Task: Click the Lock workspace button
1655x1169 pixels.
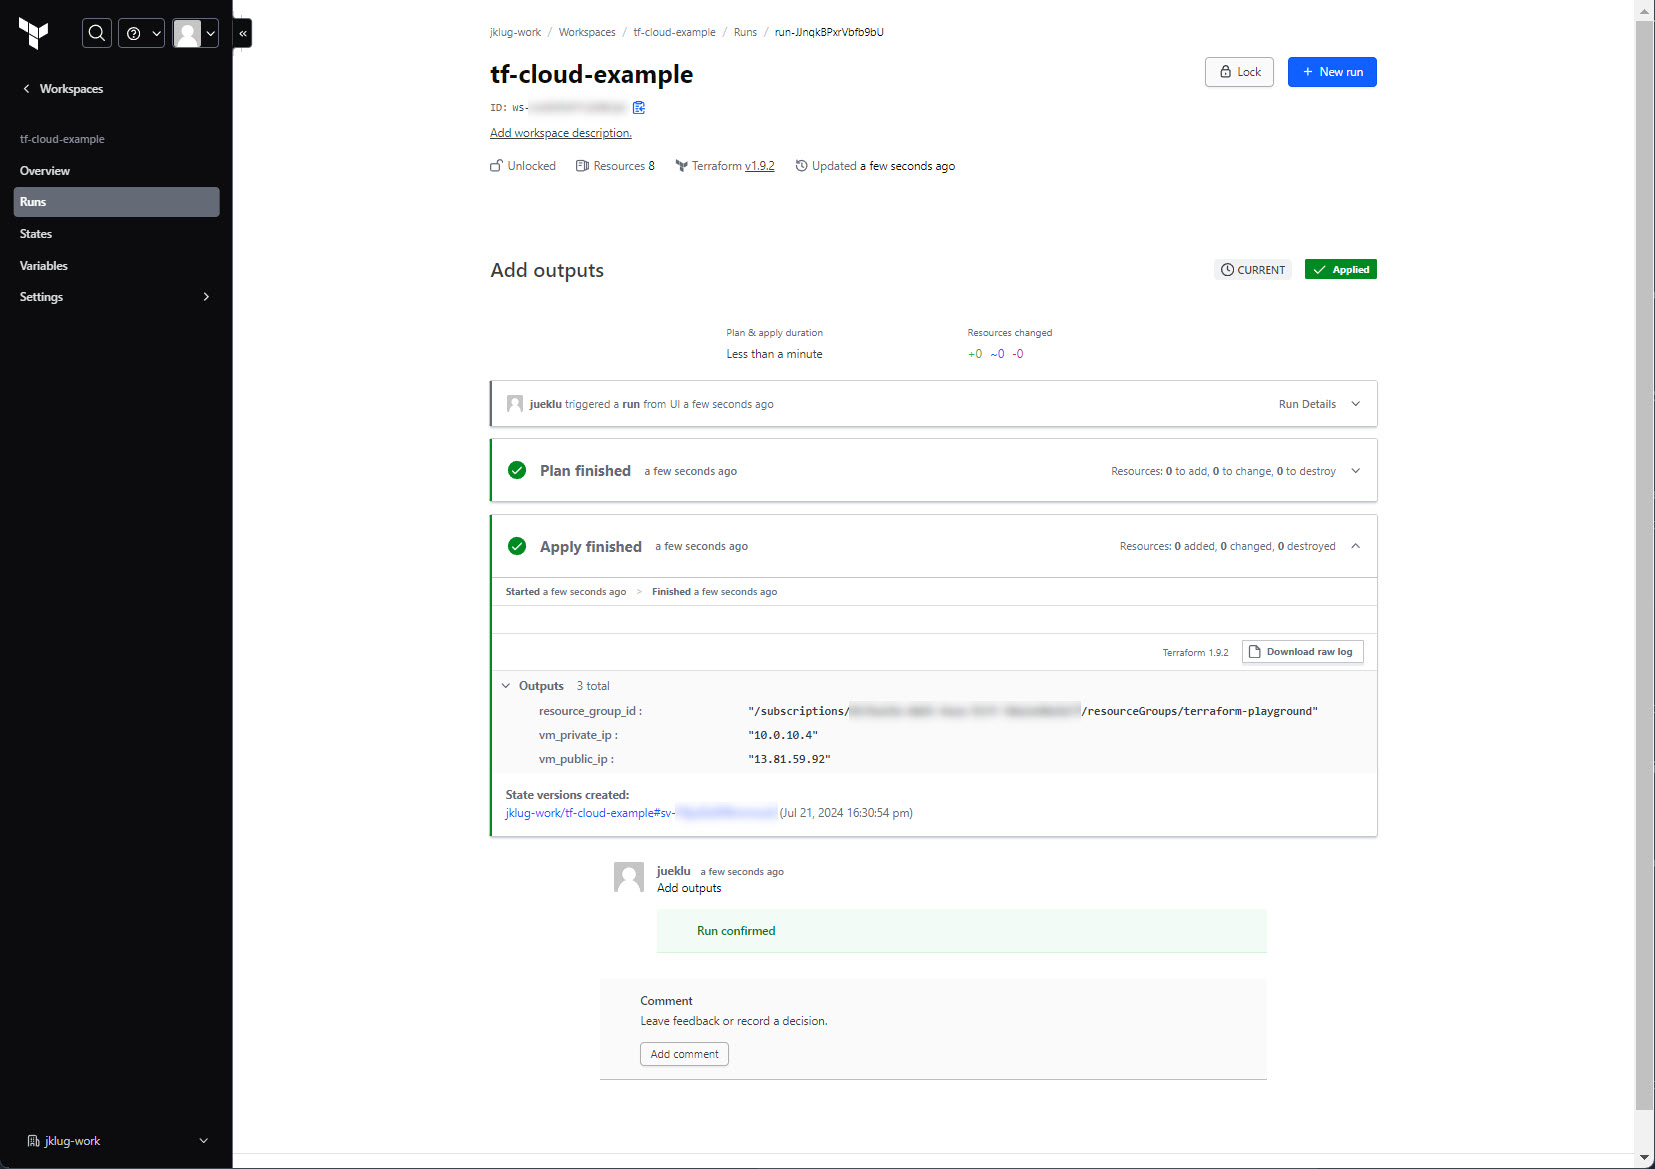Action: pos(1239,72)
